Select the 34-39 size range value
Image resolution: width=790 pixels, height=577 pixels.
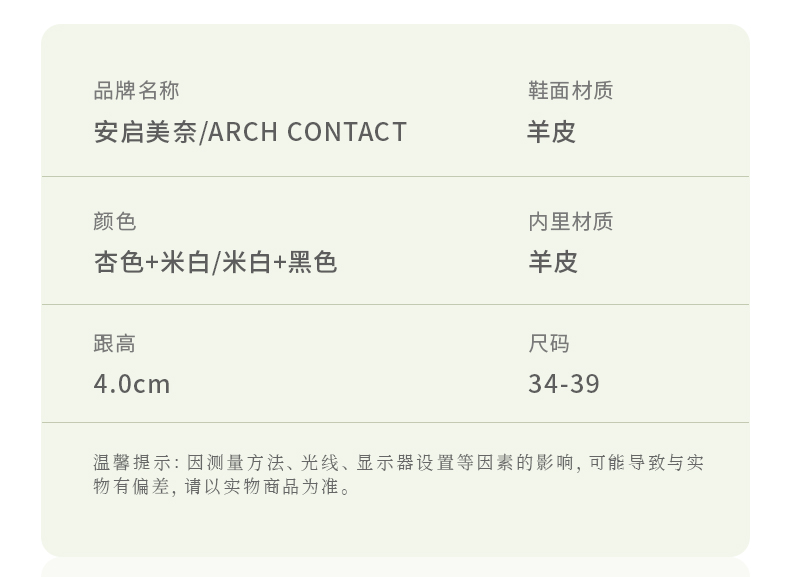564,384
